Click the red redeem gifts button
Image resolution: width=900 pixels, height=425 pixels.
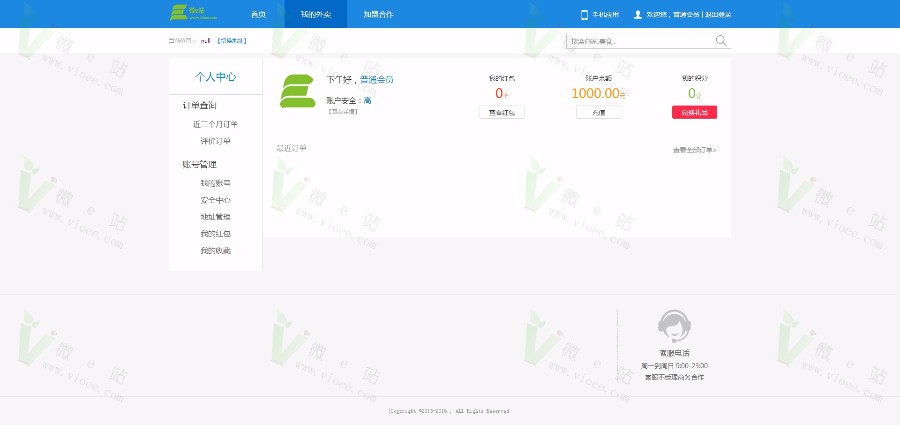695,113
